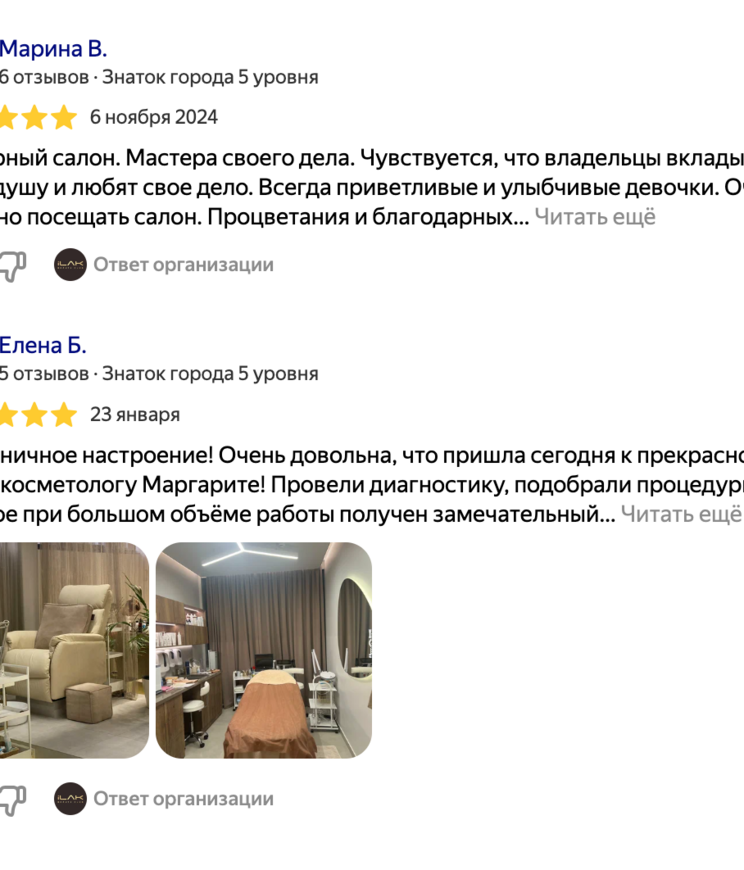744x870 pixels.
Task: Expand organization reply to Елена's review
Action: [x=184, y=798]
